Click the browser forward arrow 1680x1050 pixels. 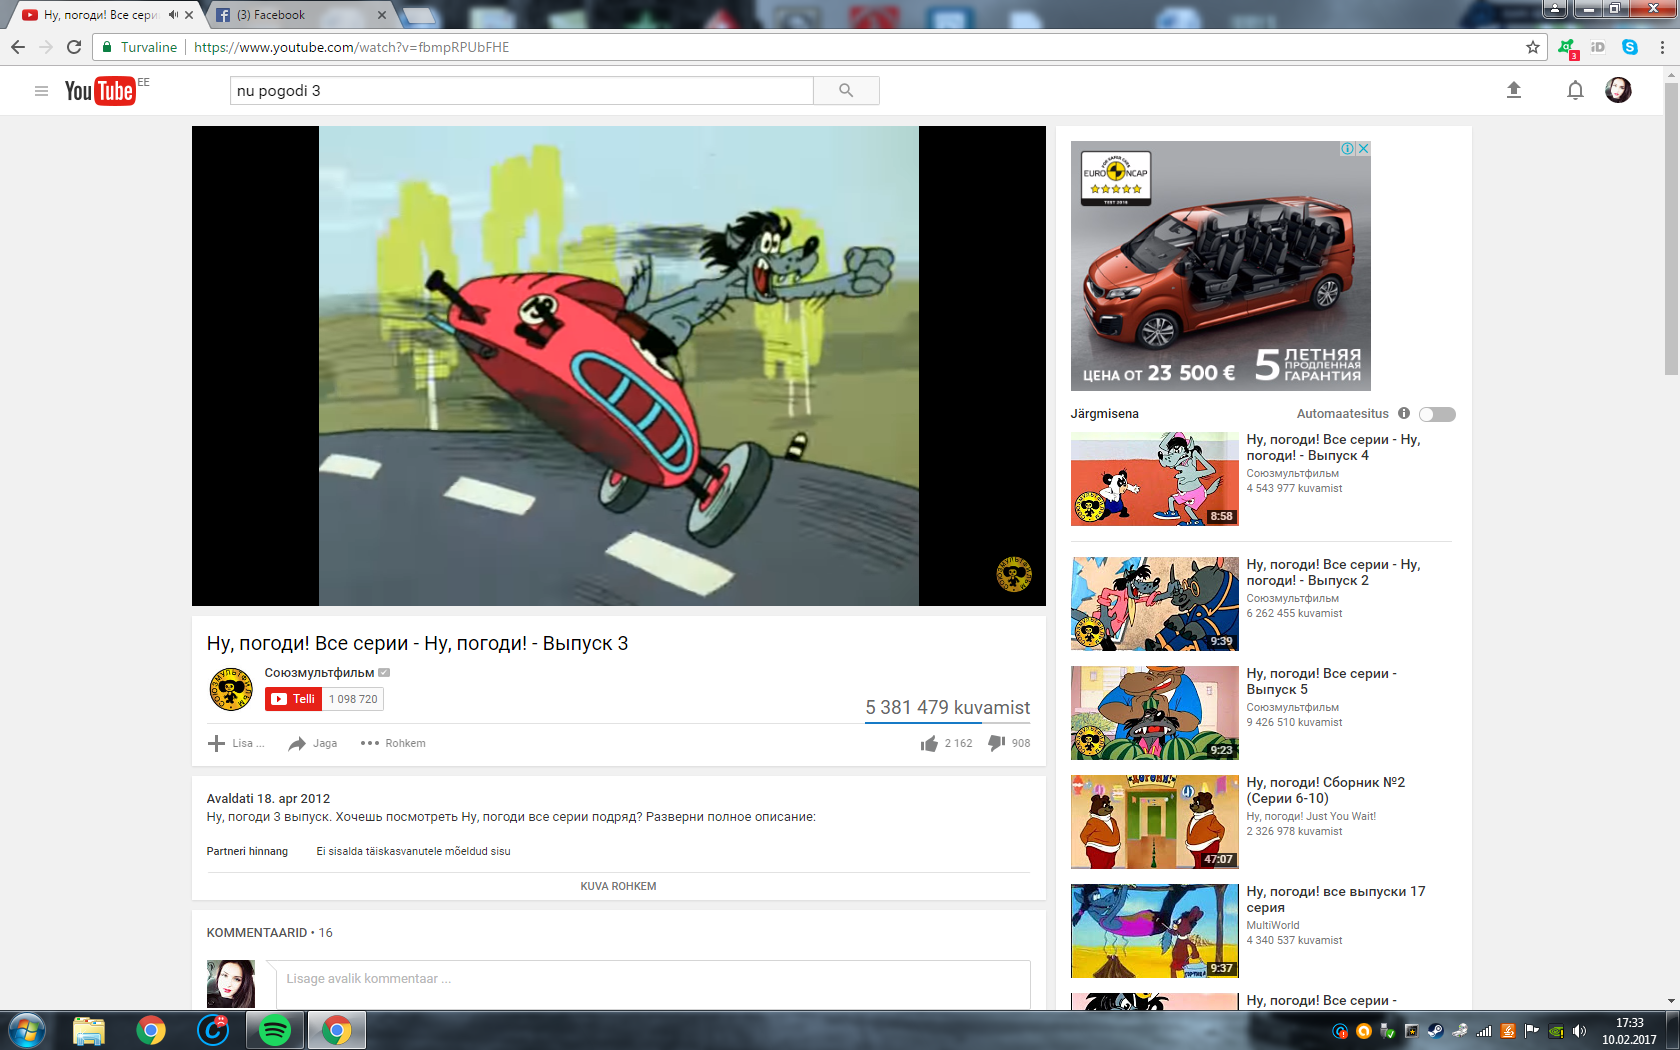coord(46,47)
